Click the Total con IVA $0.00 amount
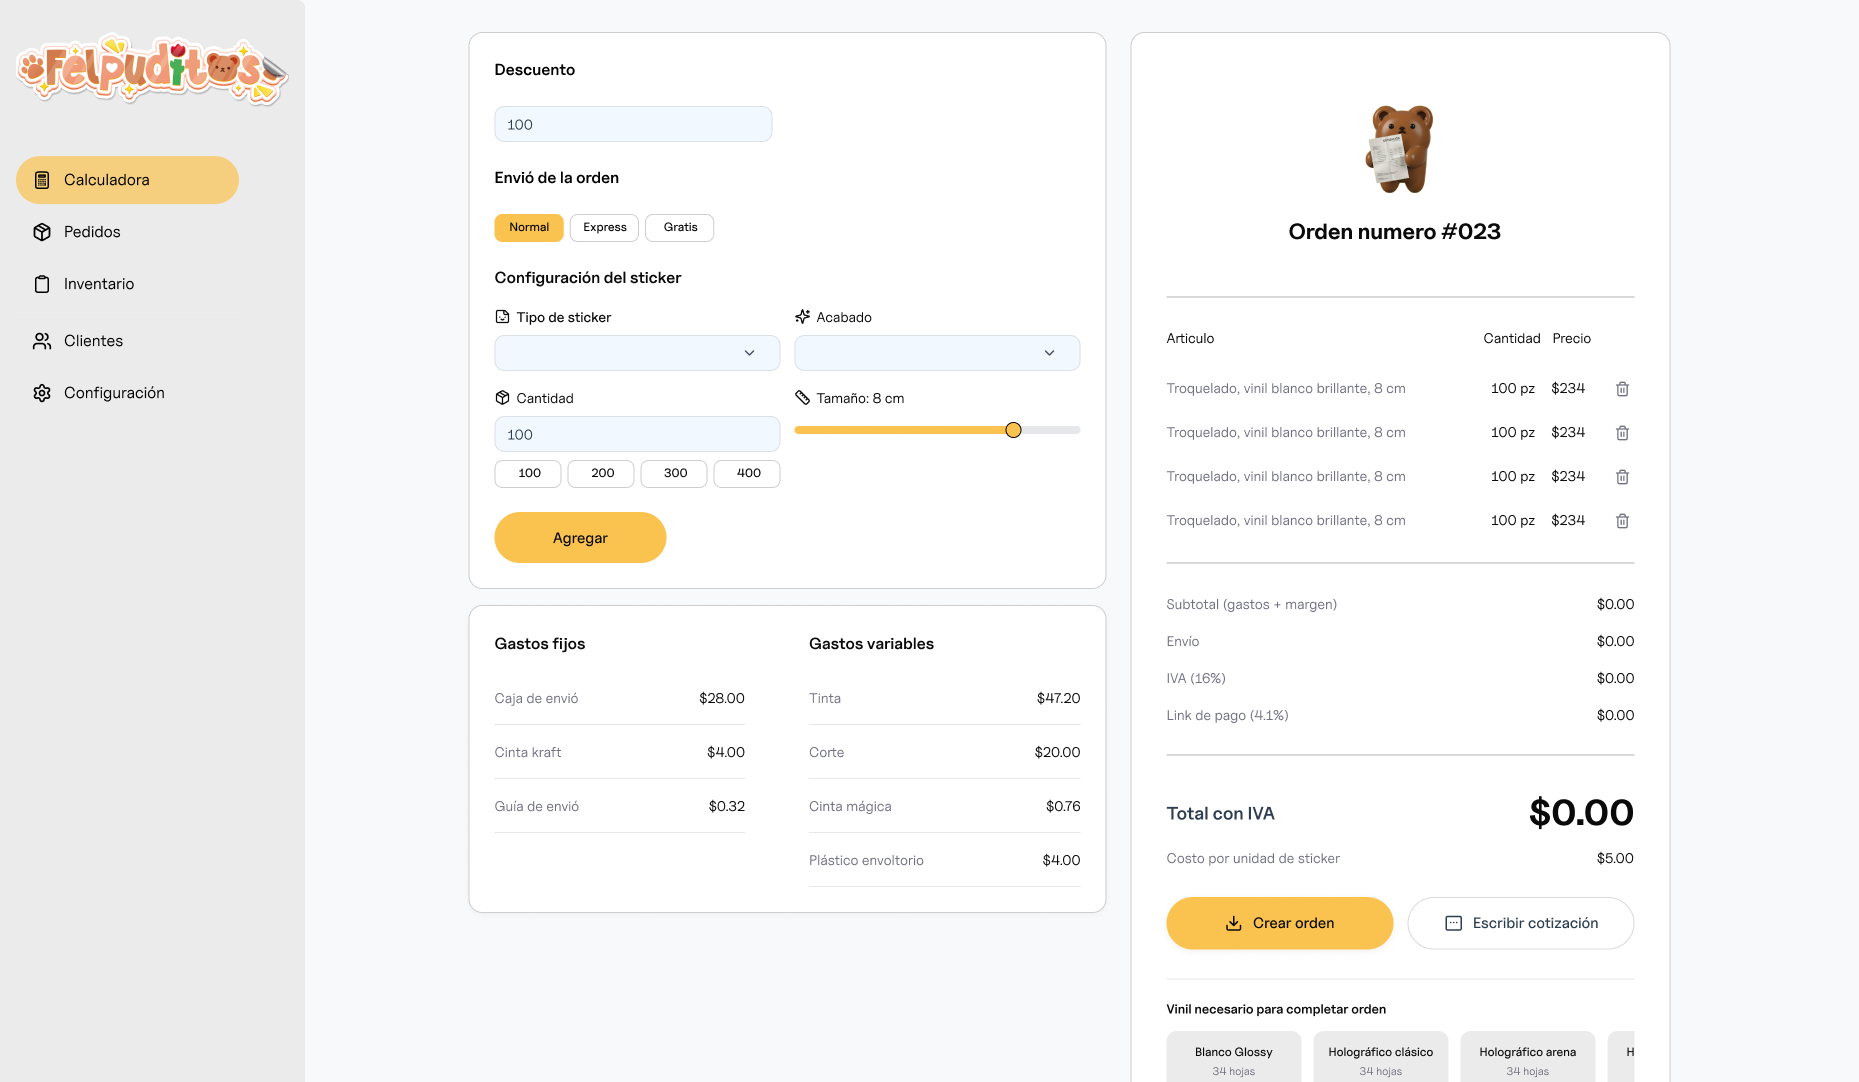The width and height of the screenshot is (1859, 1082). coord(1581,813)
